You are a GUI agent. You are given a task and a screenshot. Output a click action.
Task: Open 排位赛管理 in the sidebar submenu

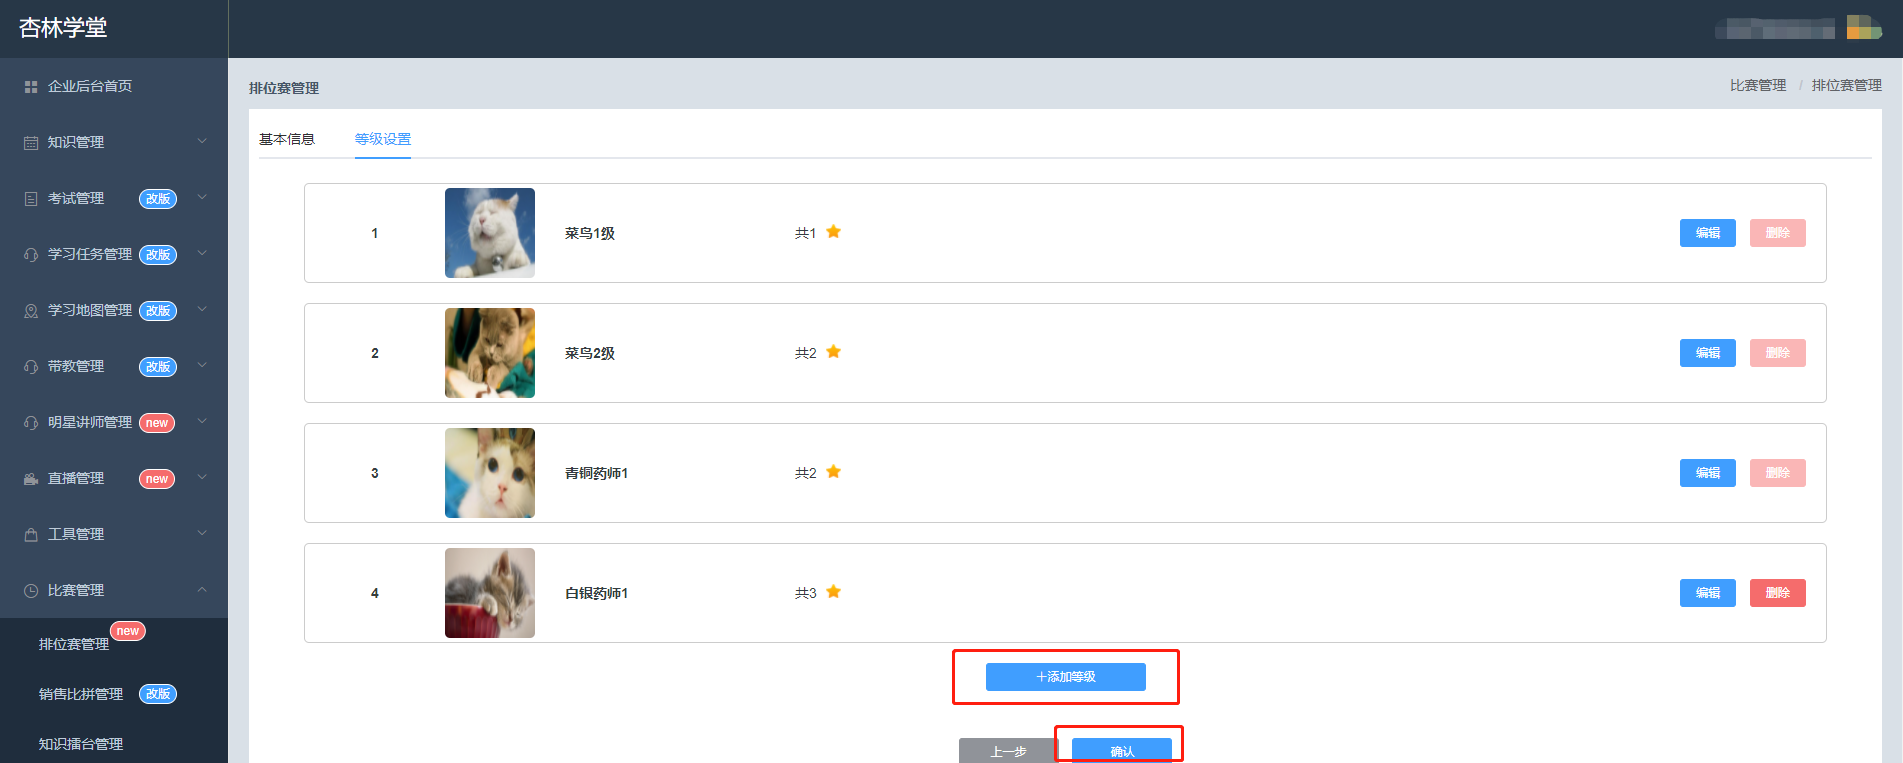coord(74,644)
